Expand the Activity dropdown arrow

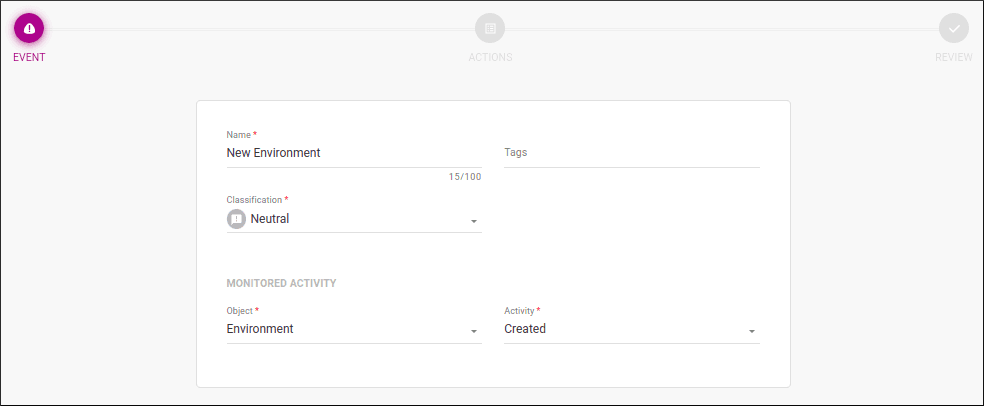click(x=751, y=331)
